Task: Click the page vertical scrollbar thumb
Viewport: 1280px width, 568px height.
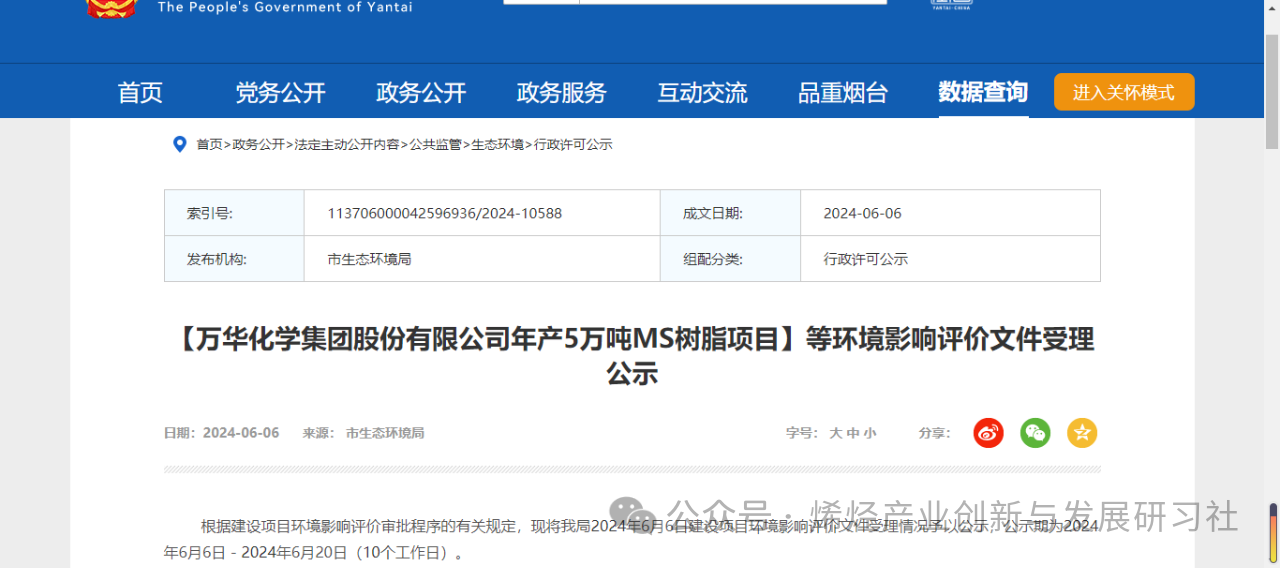Action: tap(1272, 90)
